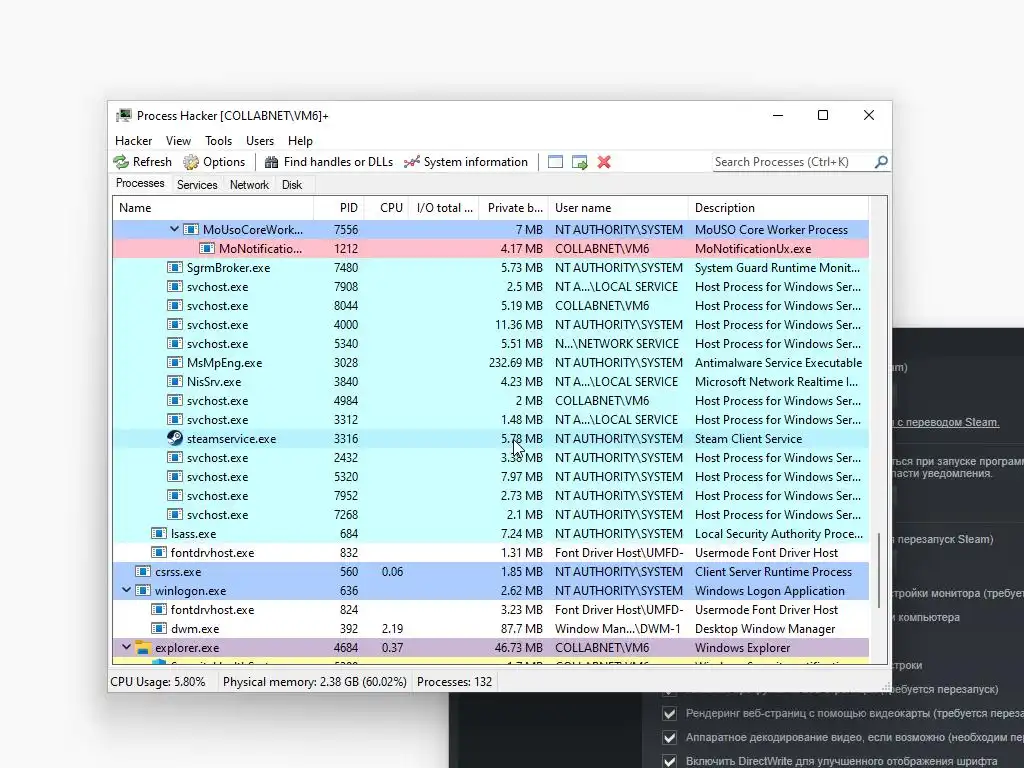Select the steamservice.exe process row

(x=490, y=439)
